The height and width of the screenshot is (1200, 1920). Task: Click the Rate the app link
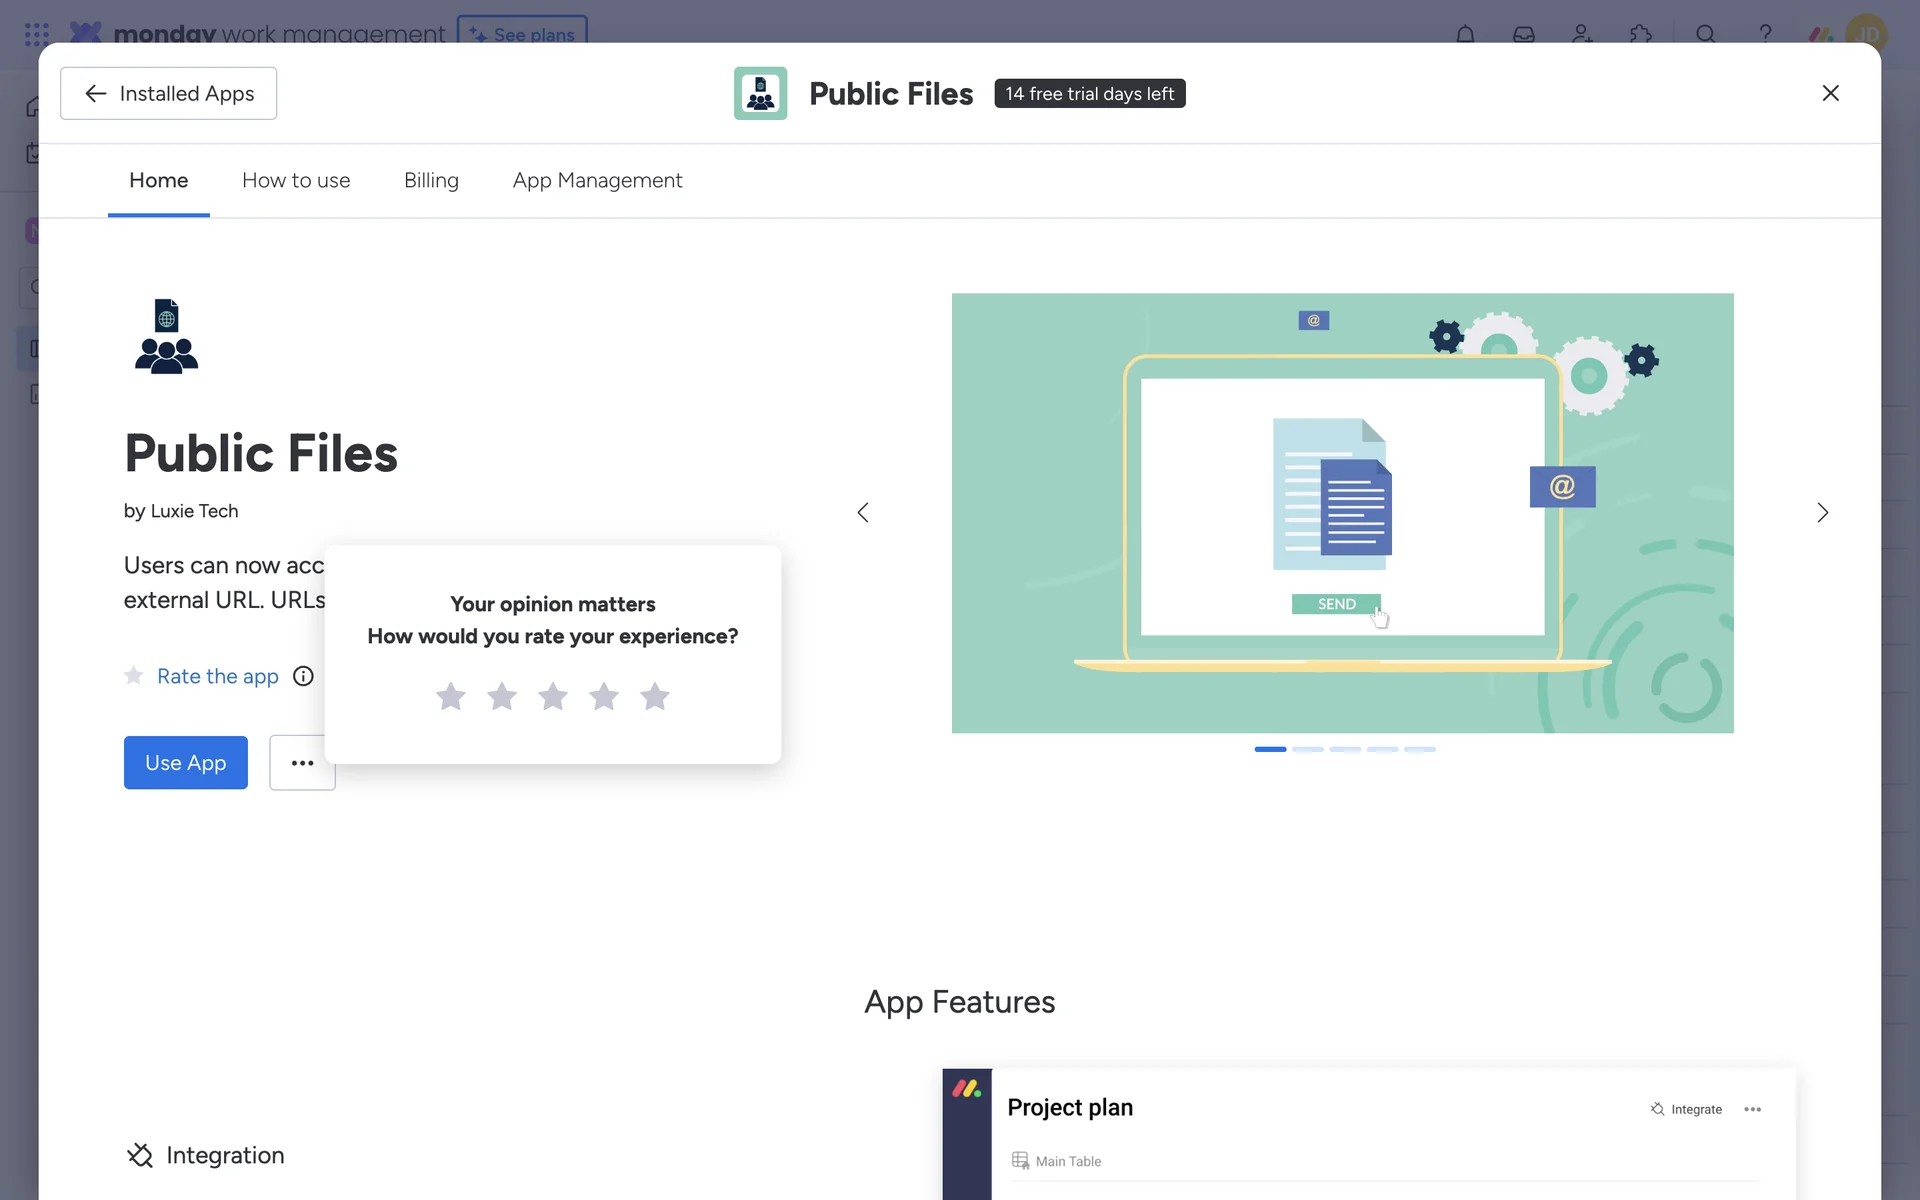pos(217,677)
